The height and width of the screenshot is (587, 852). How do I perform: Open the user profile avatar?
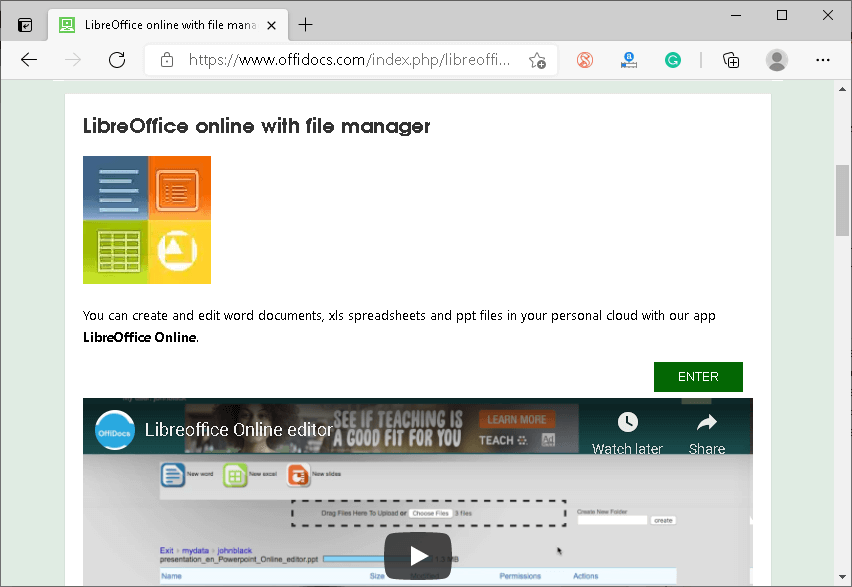(x=777, y=60)
